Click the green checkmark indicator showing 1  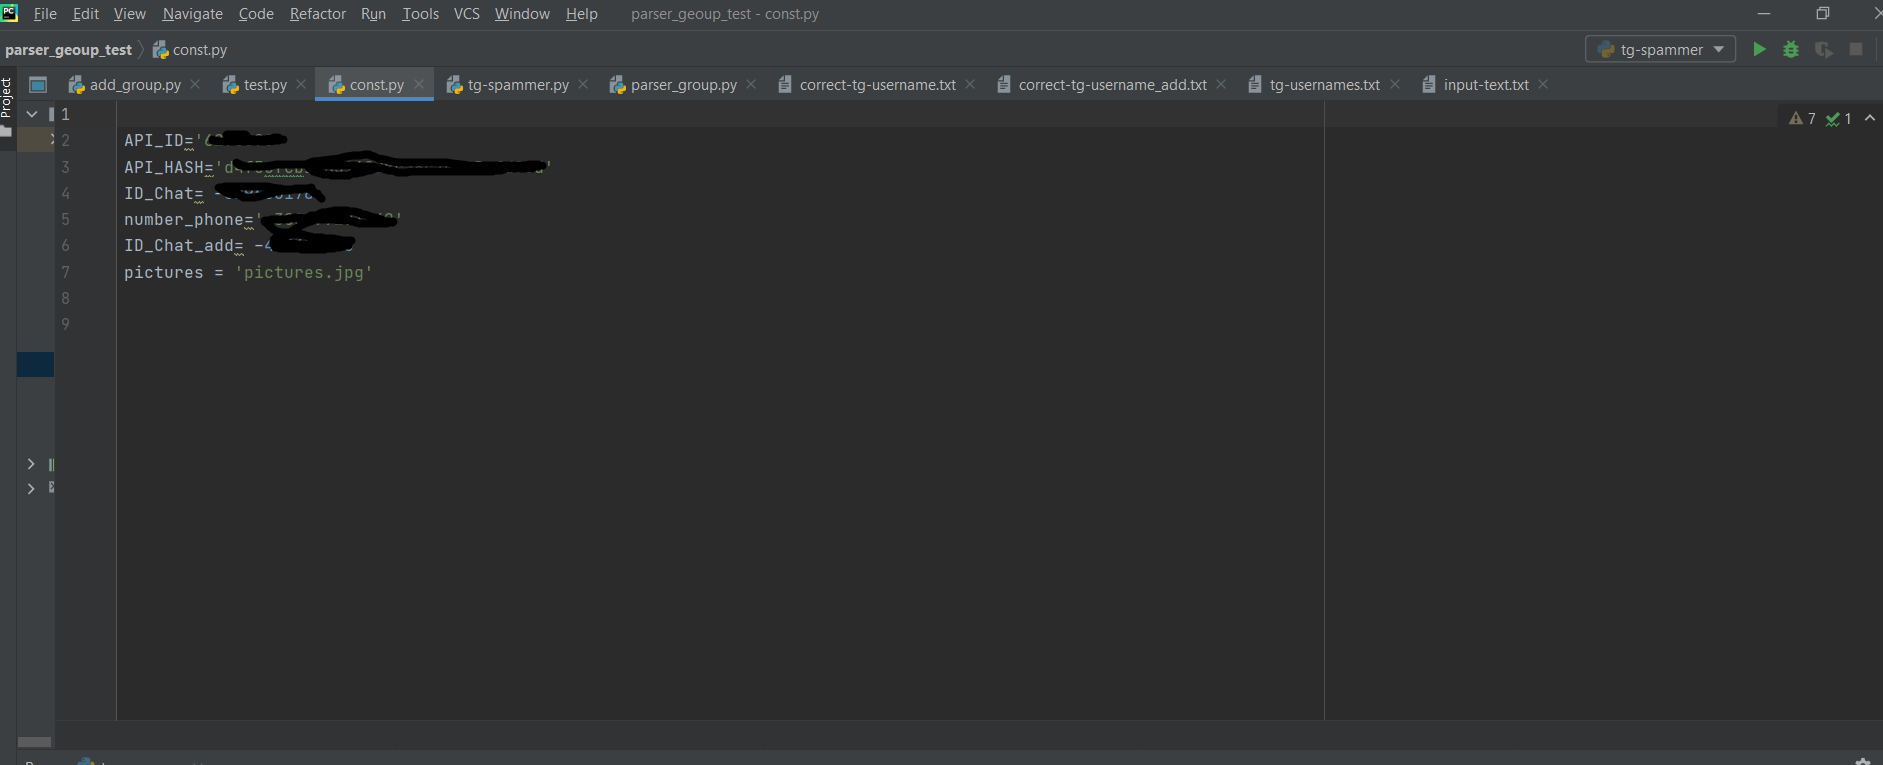tap(1838, 118)
